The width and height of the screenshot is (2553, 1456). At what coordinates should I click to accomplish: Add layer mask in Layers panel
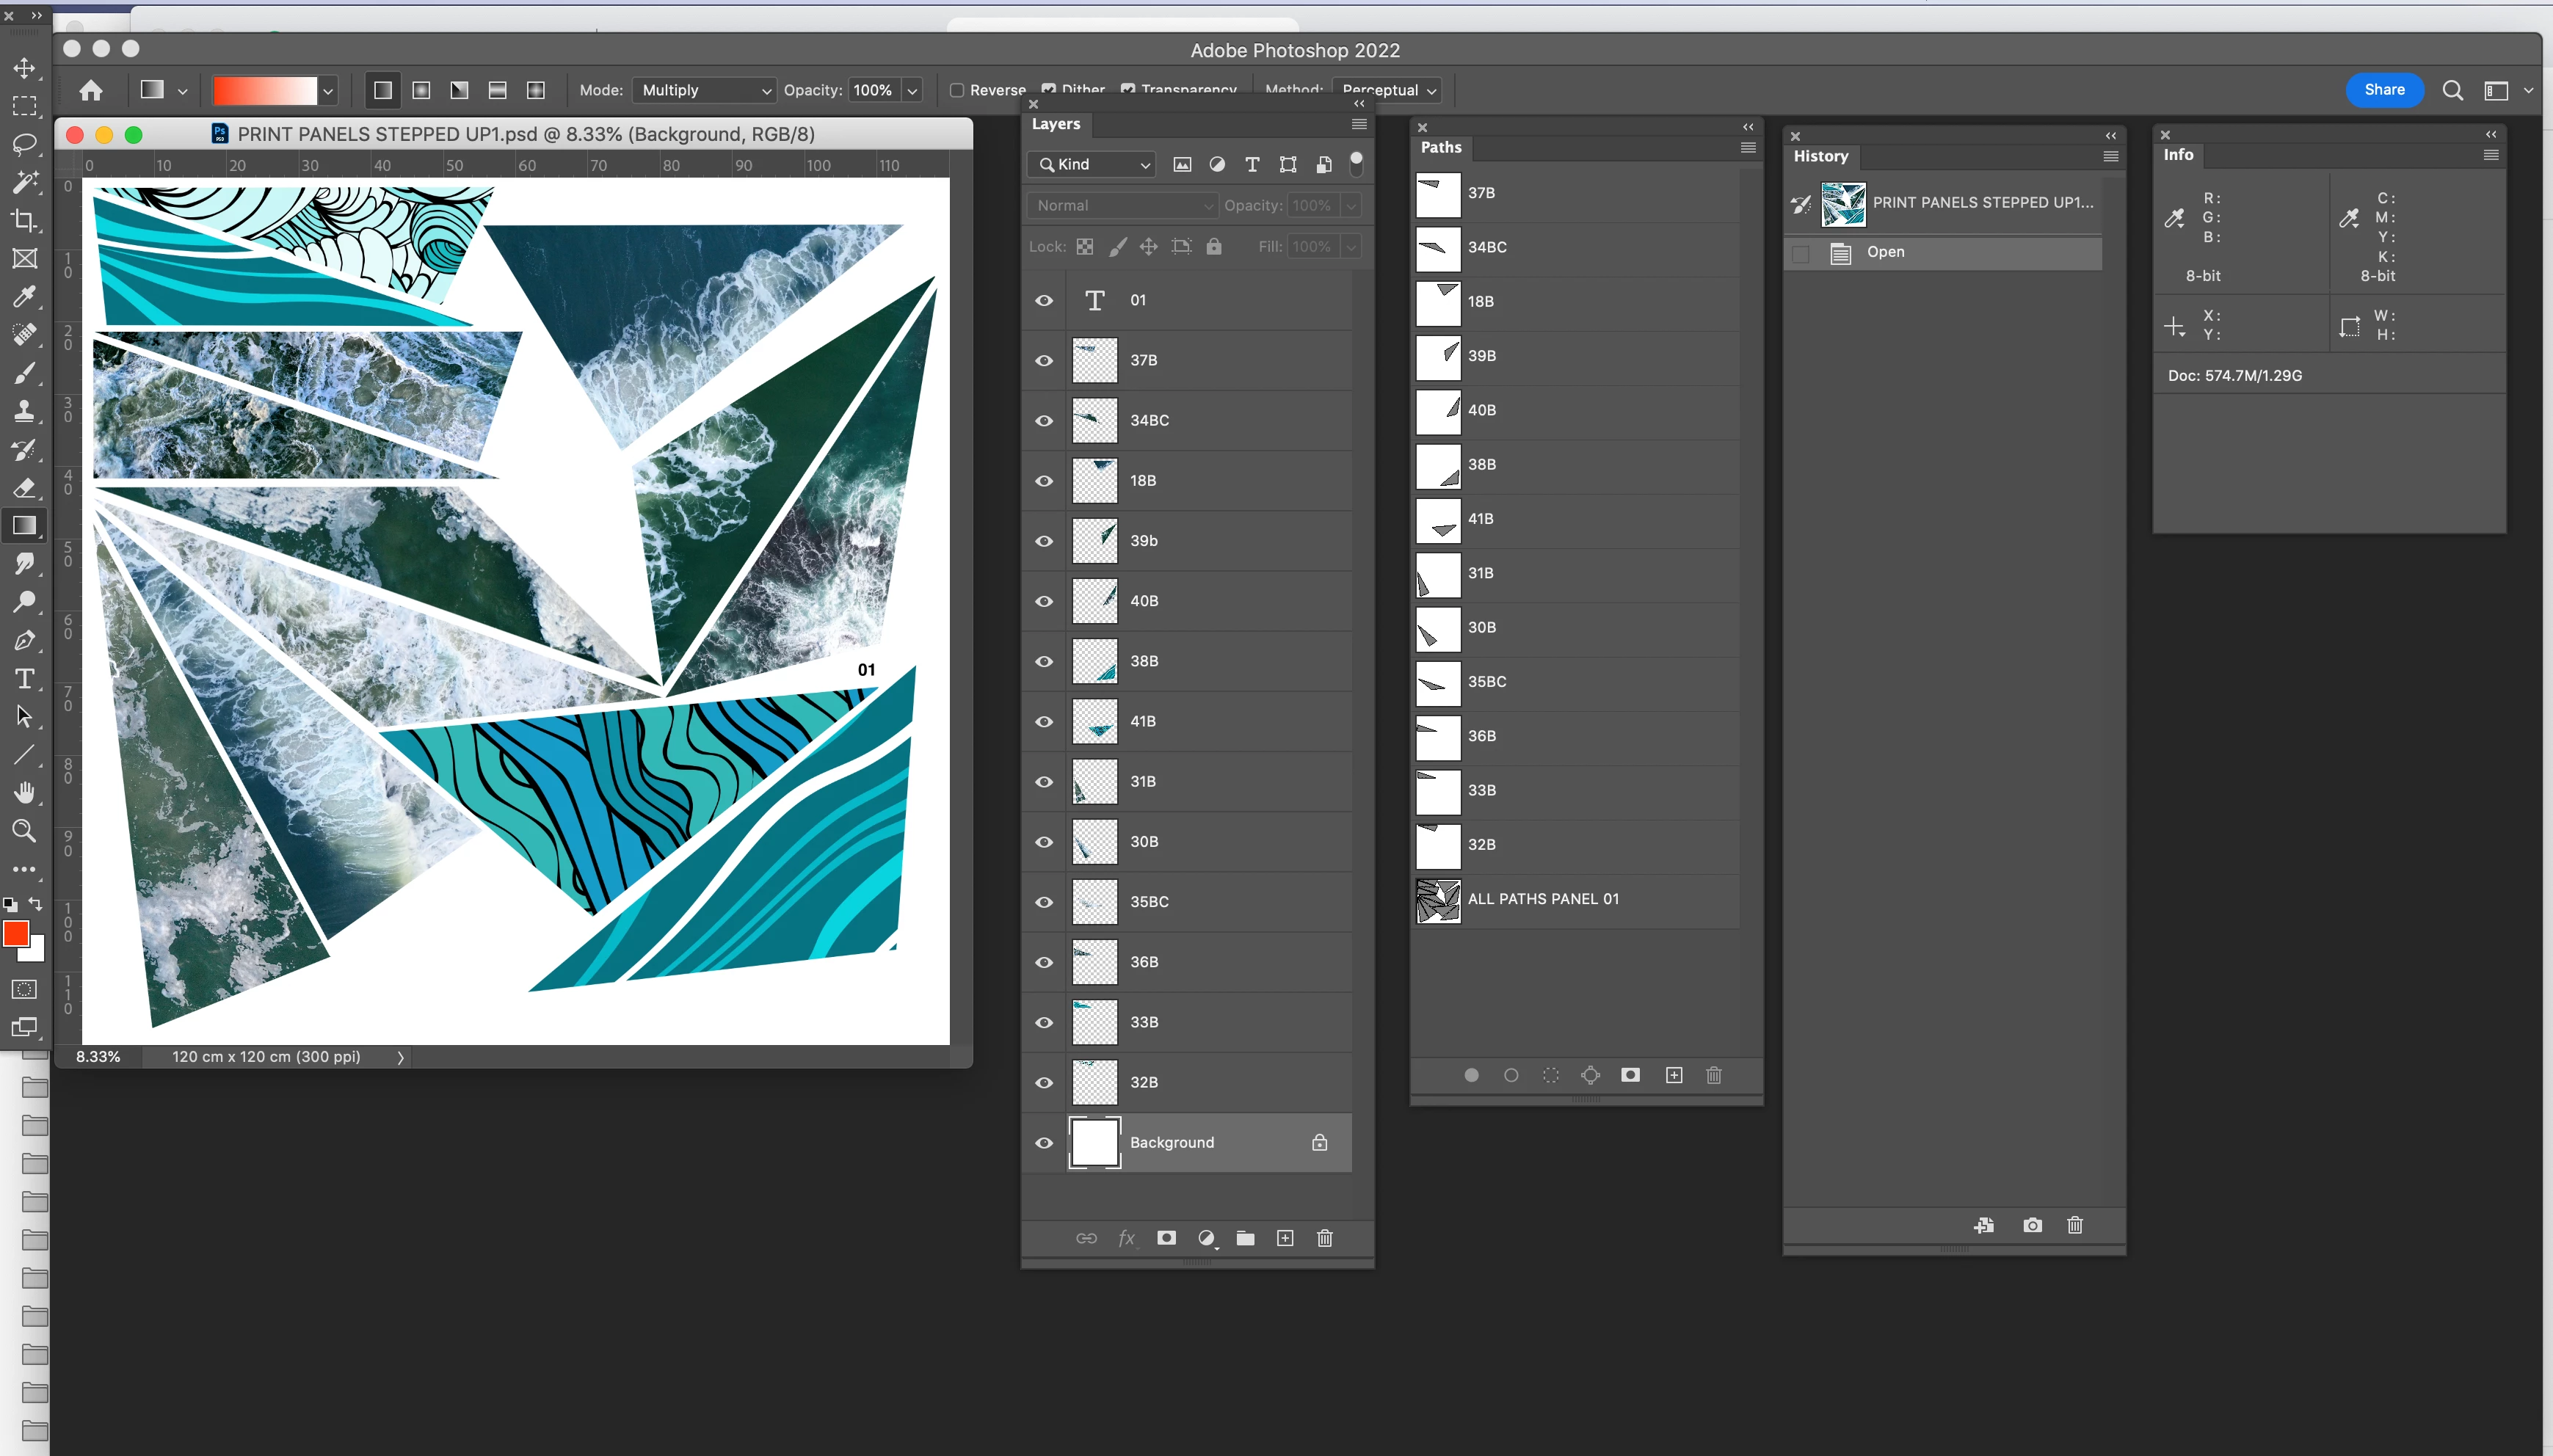click(x=1166, y=1238)
